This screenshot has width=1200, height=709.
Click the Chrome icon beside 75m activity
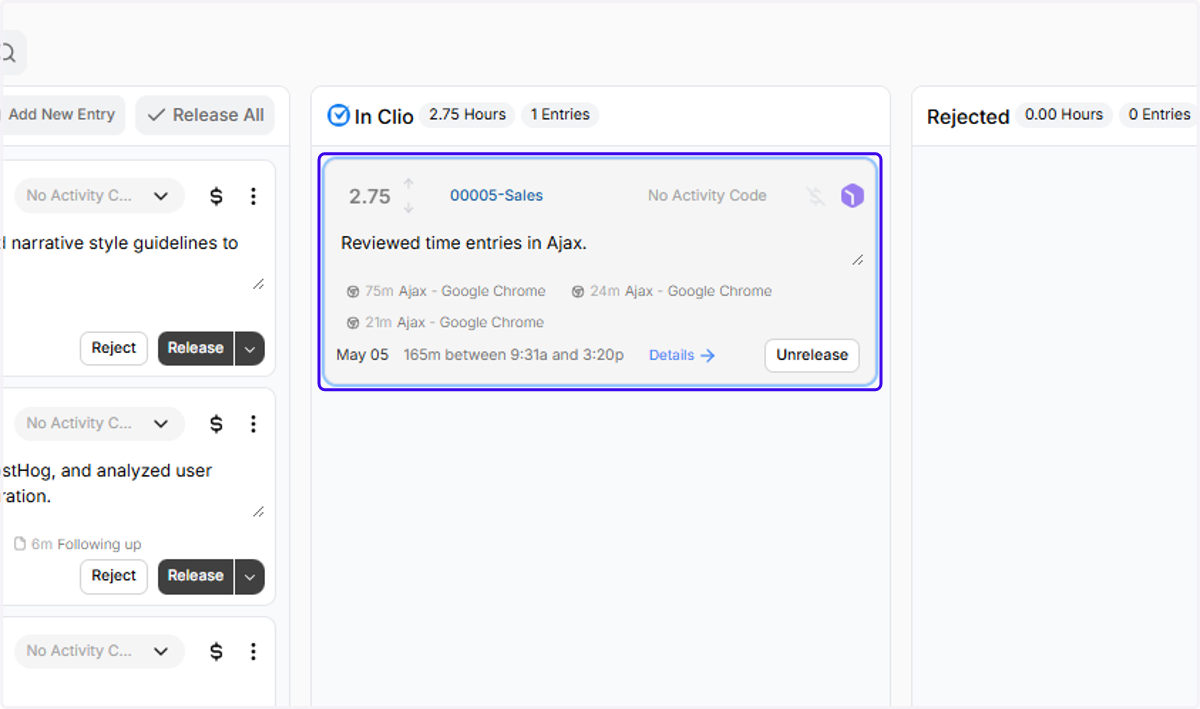353,292
